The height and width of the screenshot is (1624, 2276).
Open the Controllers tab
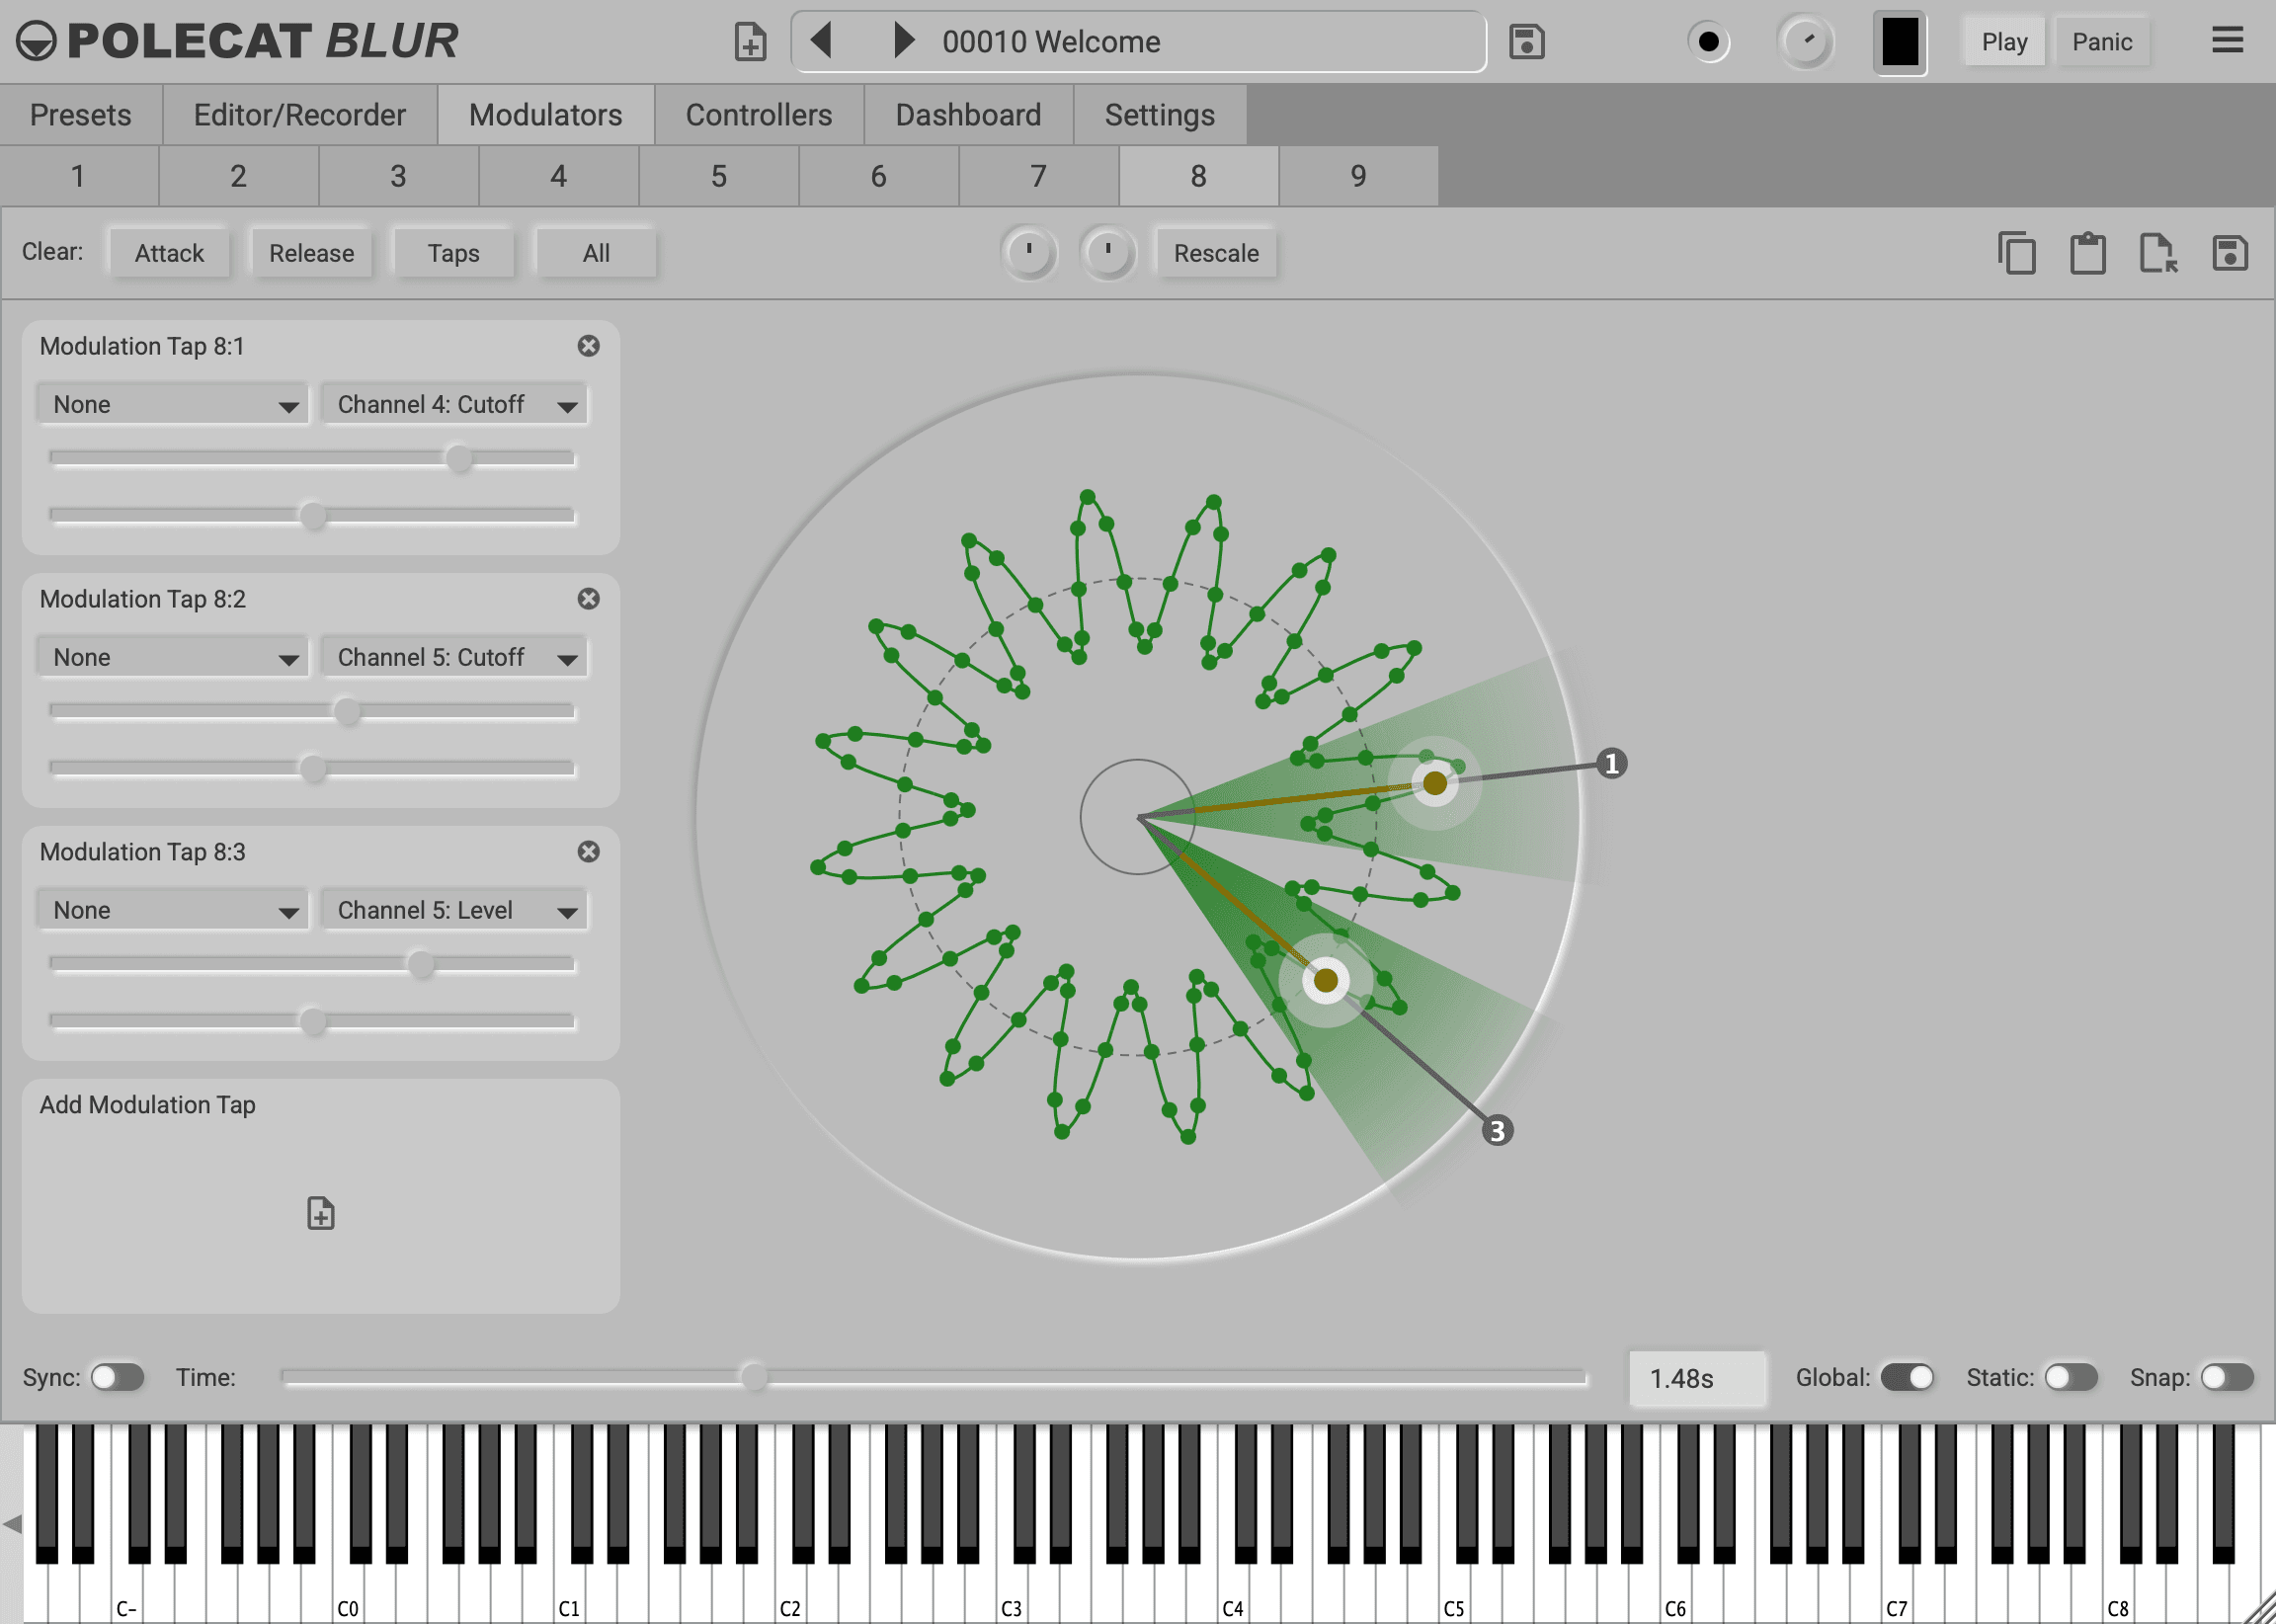click(x=759, y=115)
